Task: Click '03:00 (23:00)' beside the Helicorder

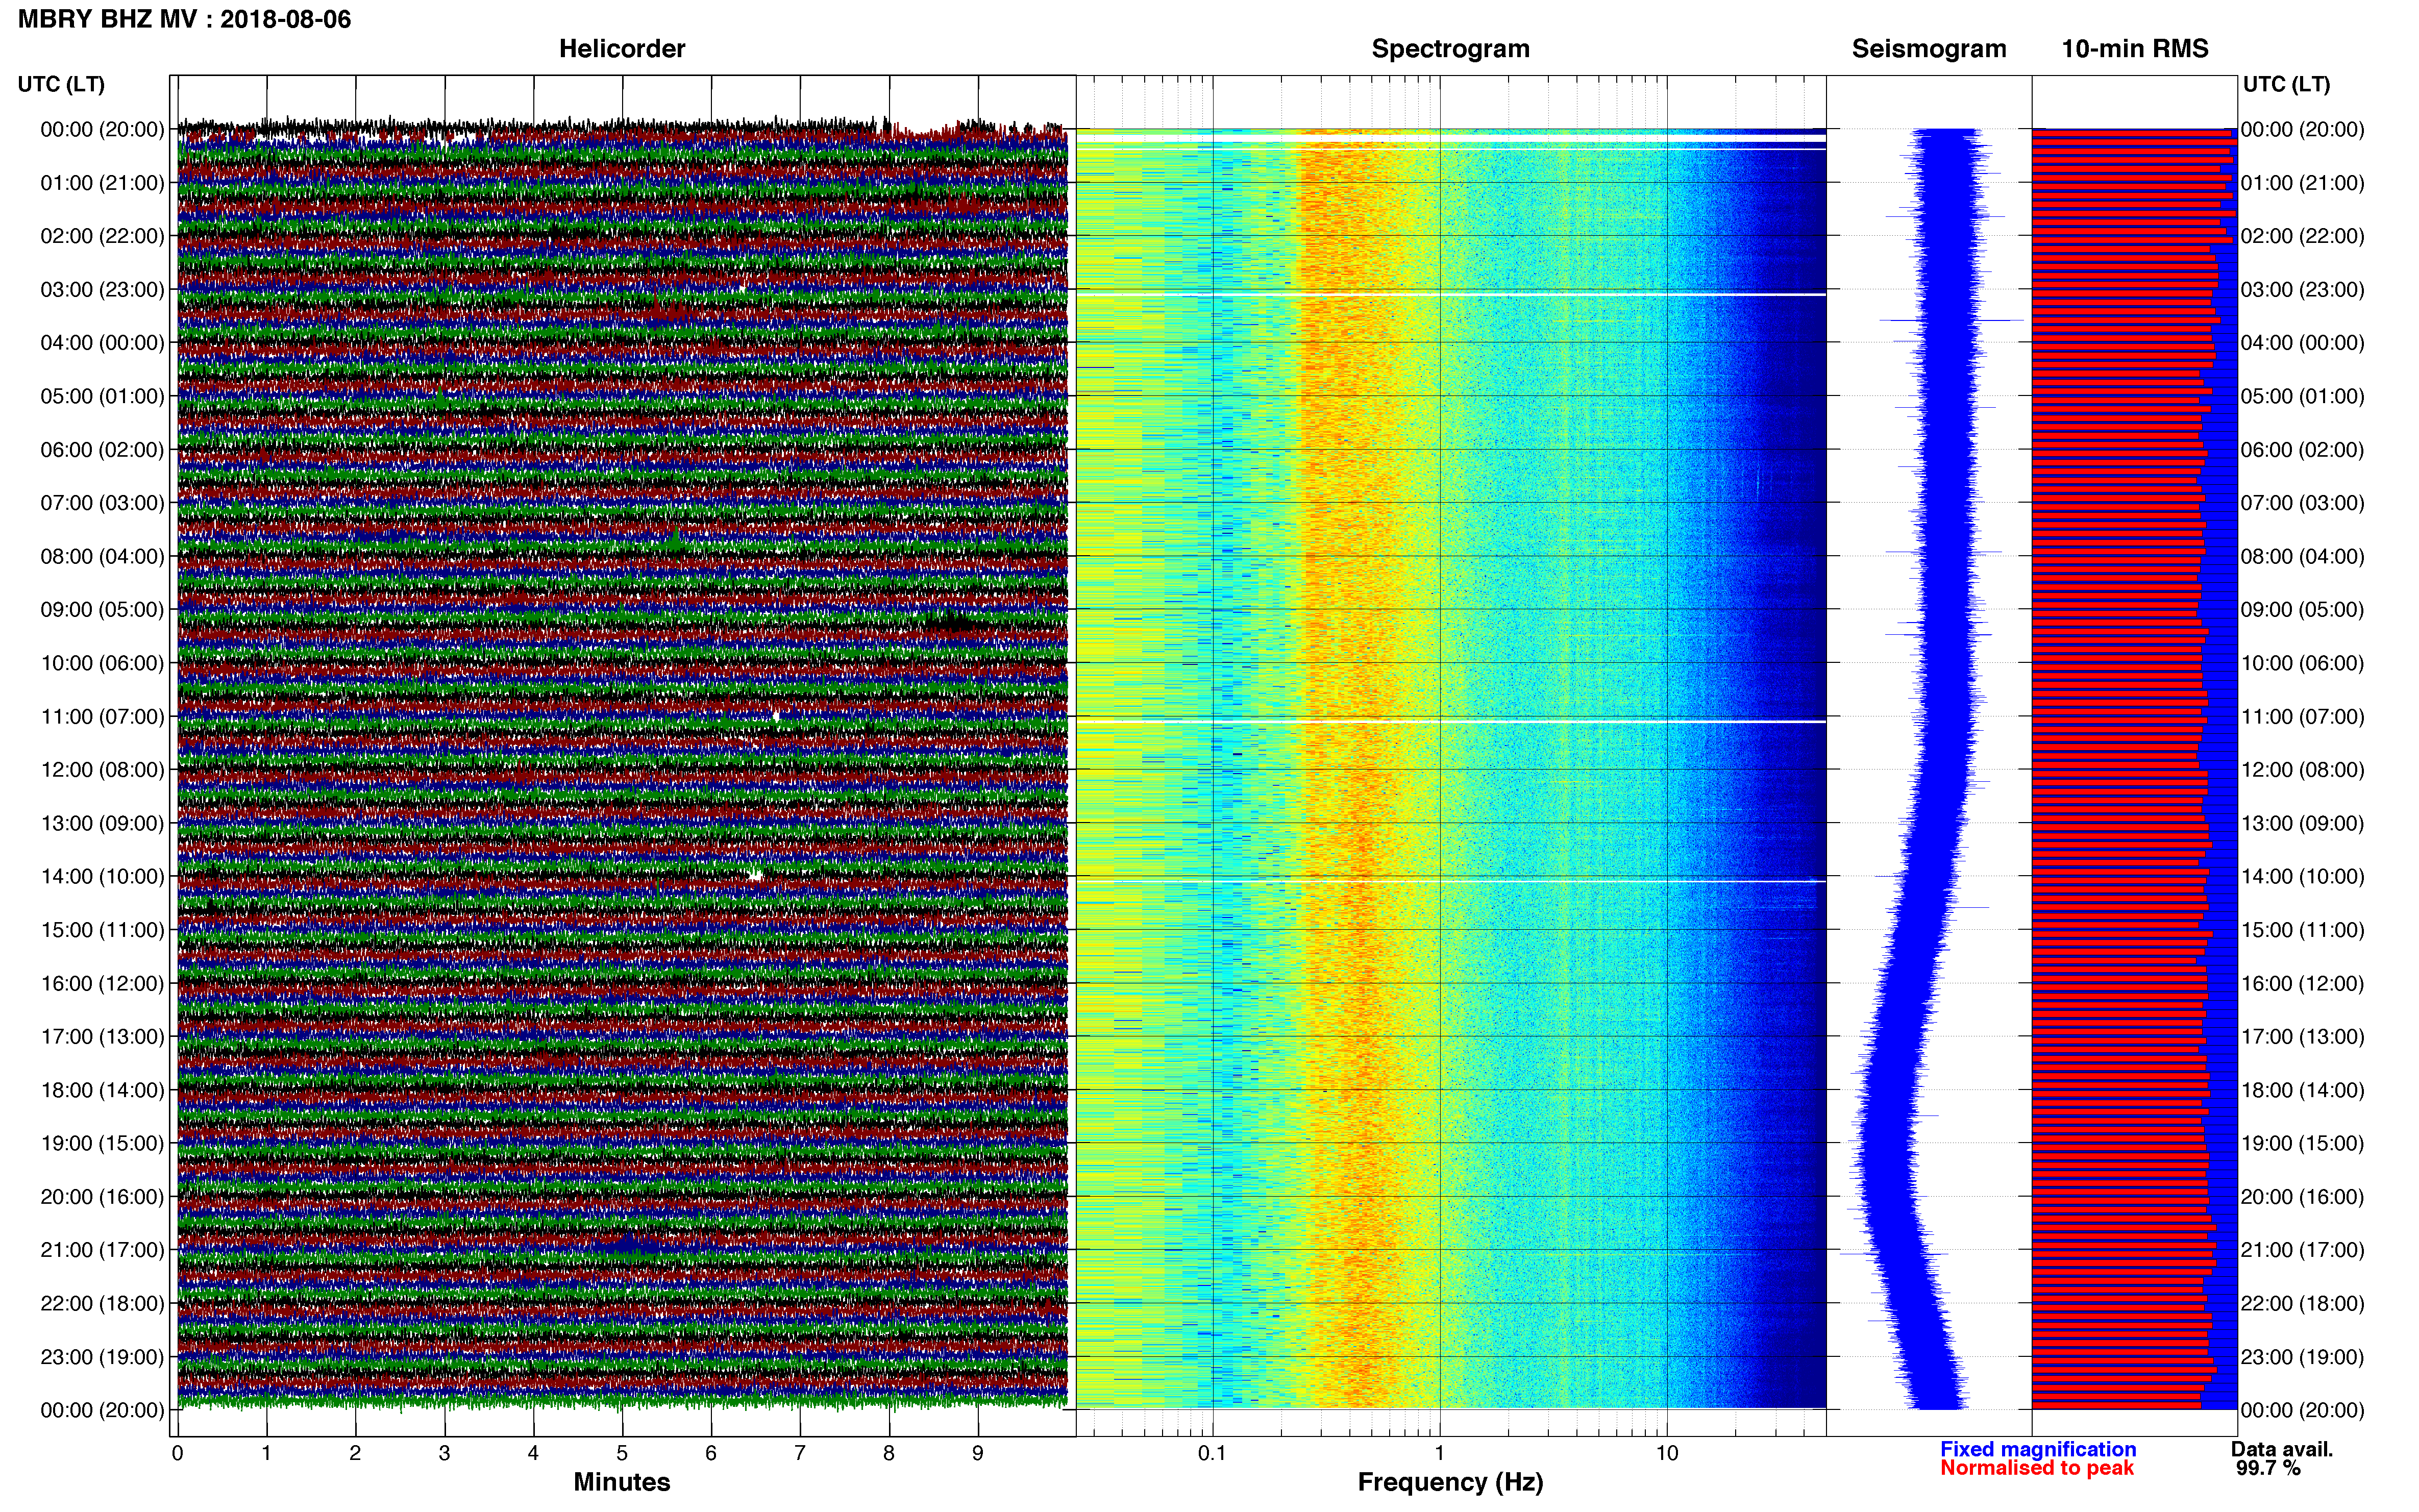Action: coord(102,290)
